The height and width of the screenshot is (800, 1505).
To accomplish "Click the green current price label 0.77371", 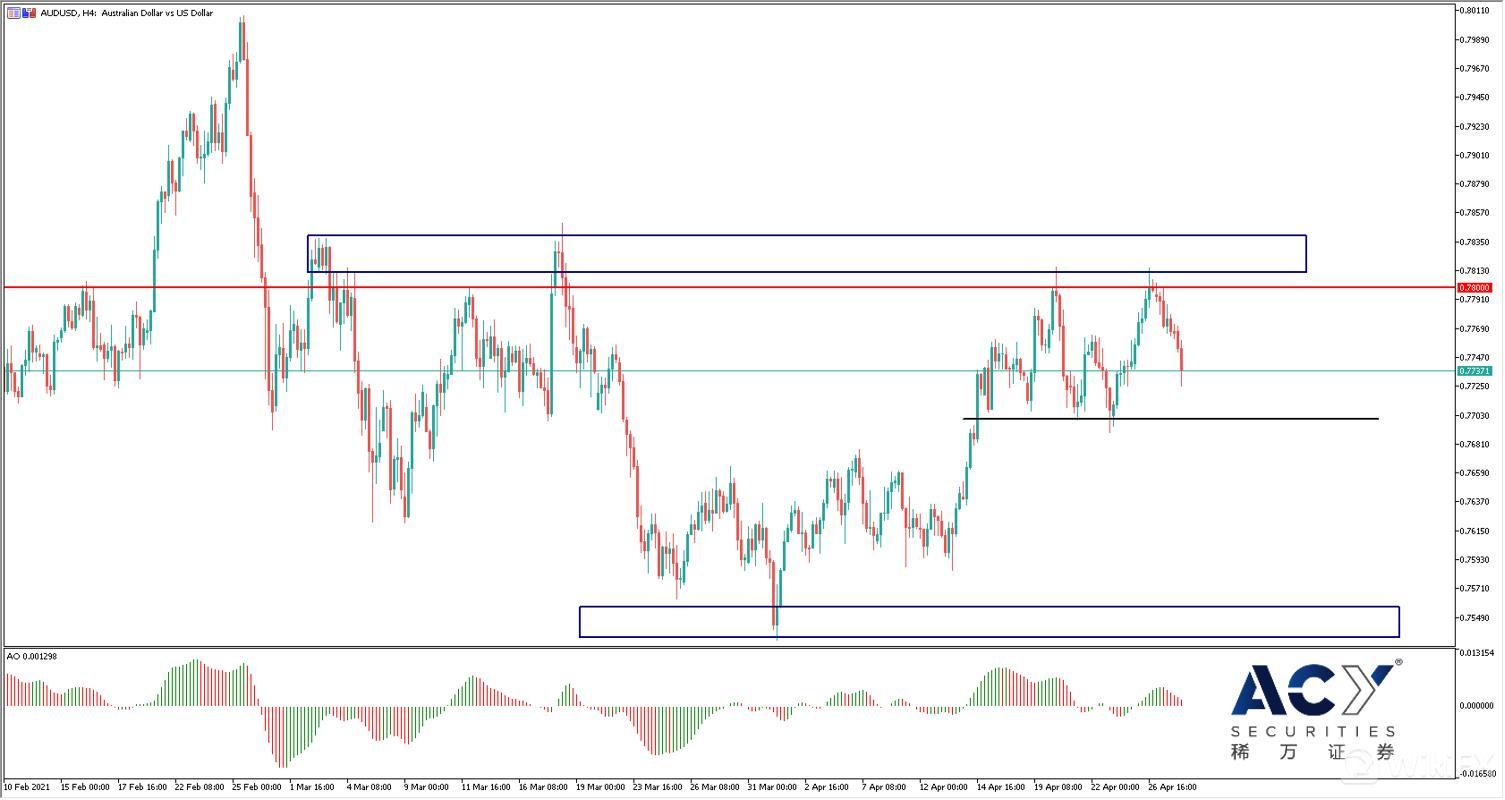I will 1475,371.
